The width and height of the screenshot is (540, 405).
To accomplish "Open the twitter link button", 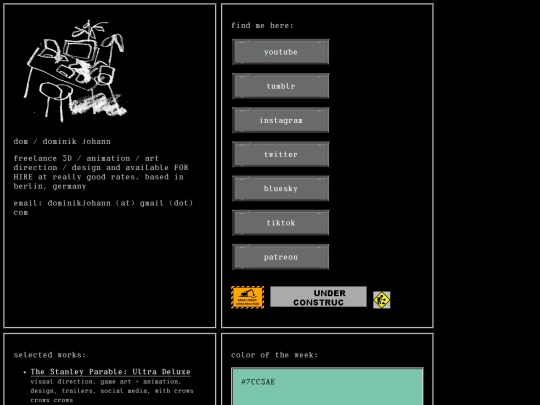I will pyautogui.click(x=281, y=154).
